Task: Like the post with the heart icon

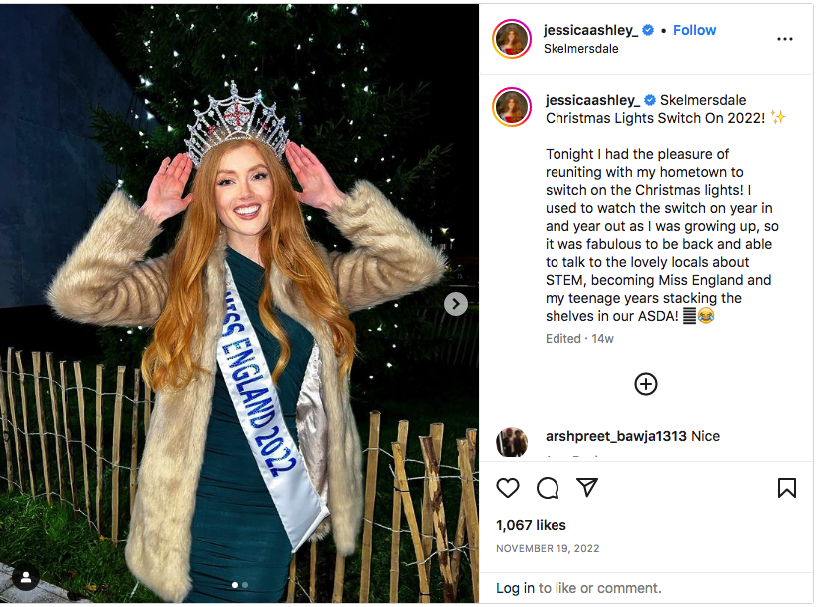Action: (508, 488)
